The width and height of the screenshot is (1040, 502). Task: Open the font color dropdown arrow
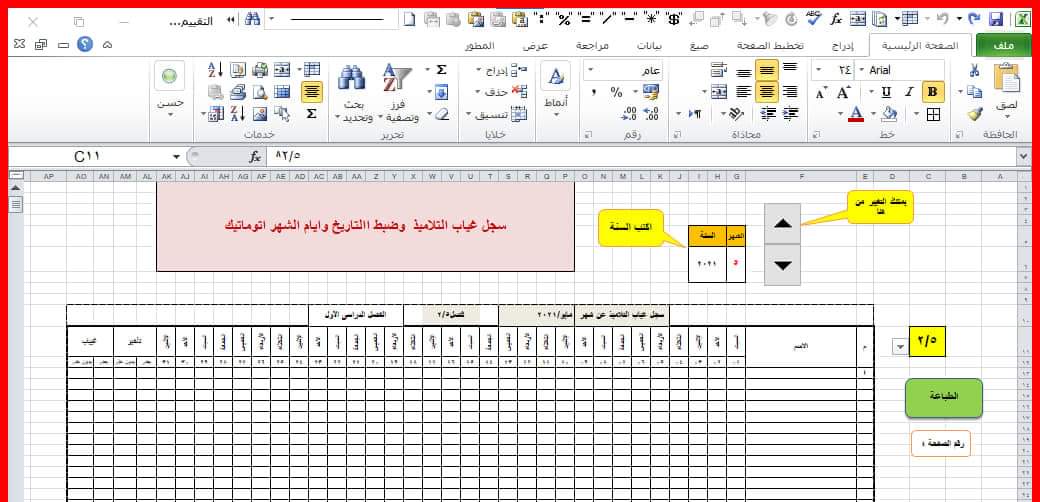coord(841,114)
